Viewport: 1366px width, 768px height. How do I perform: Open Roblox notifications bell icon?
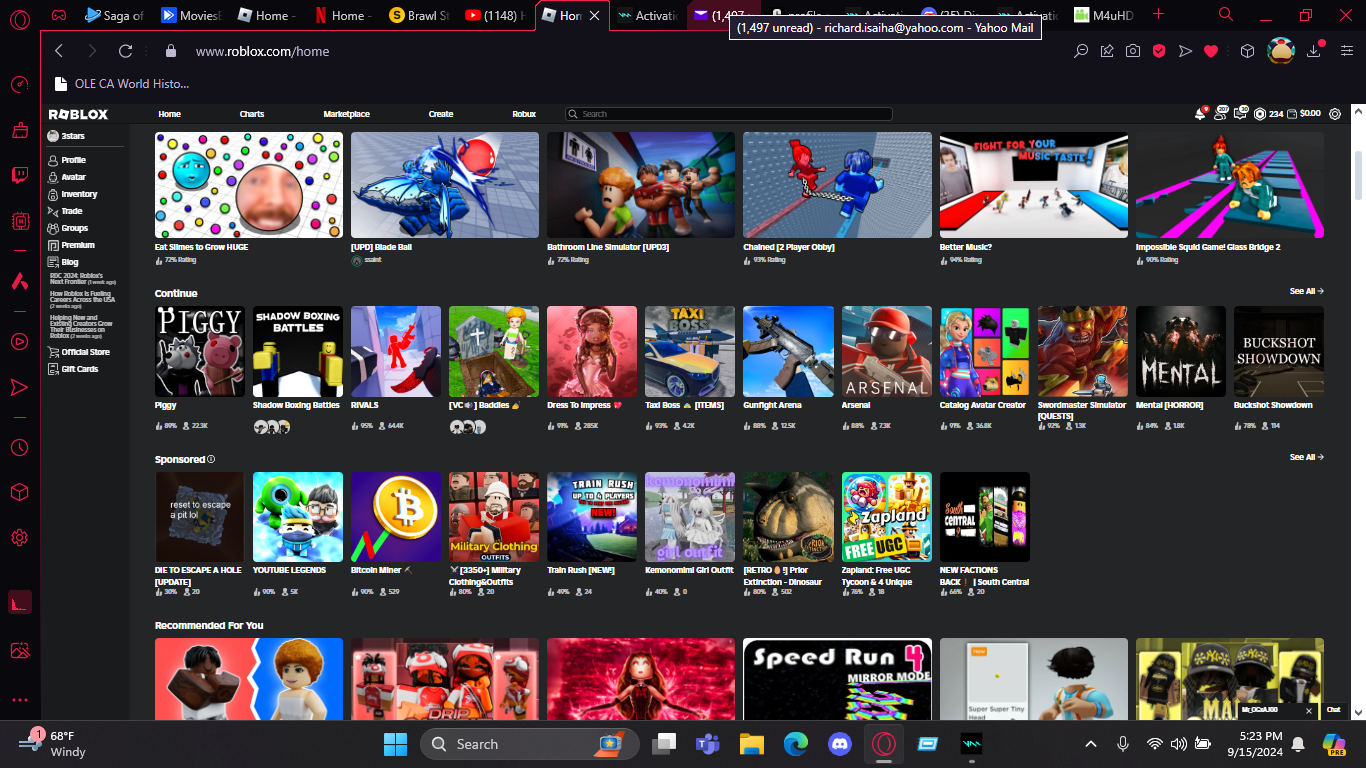(1200, 114)
